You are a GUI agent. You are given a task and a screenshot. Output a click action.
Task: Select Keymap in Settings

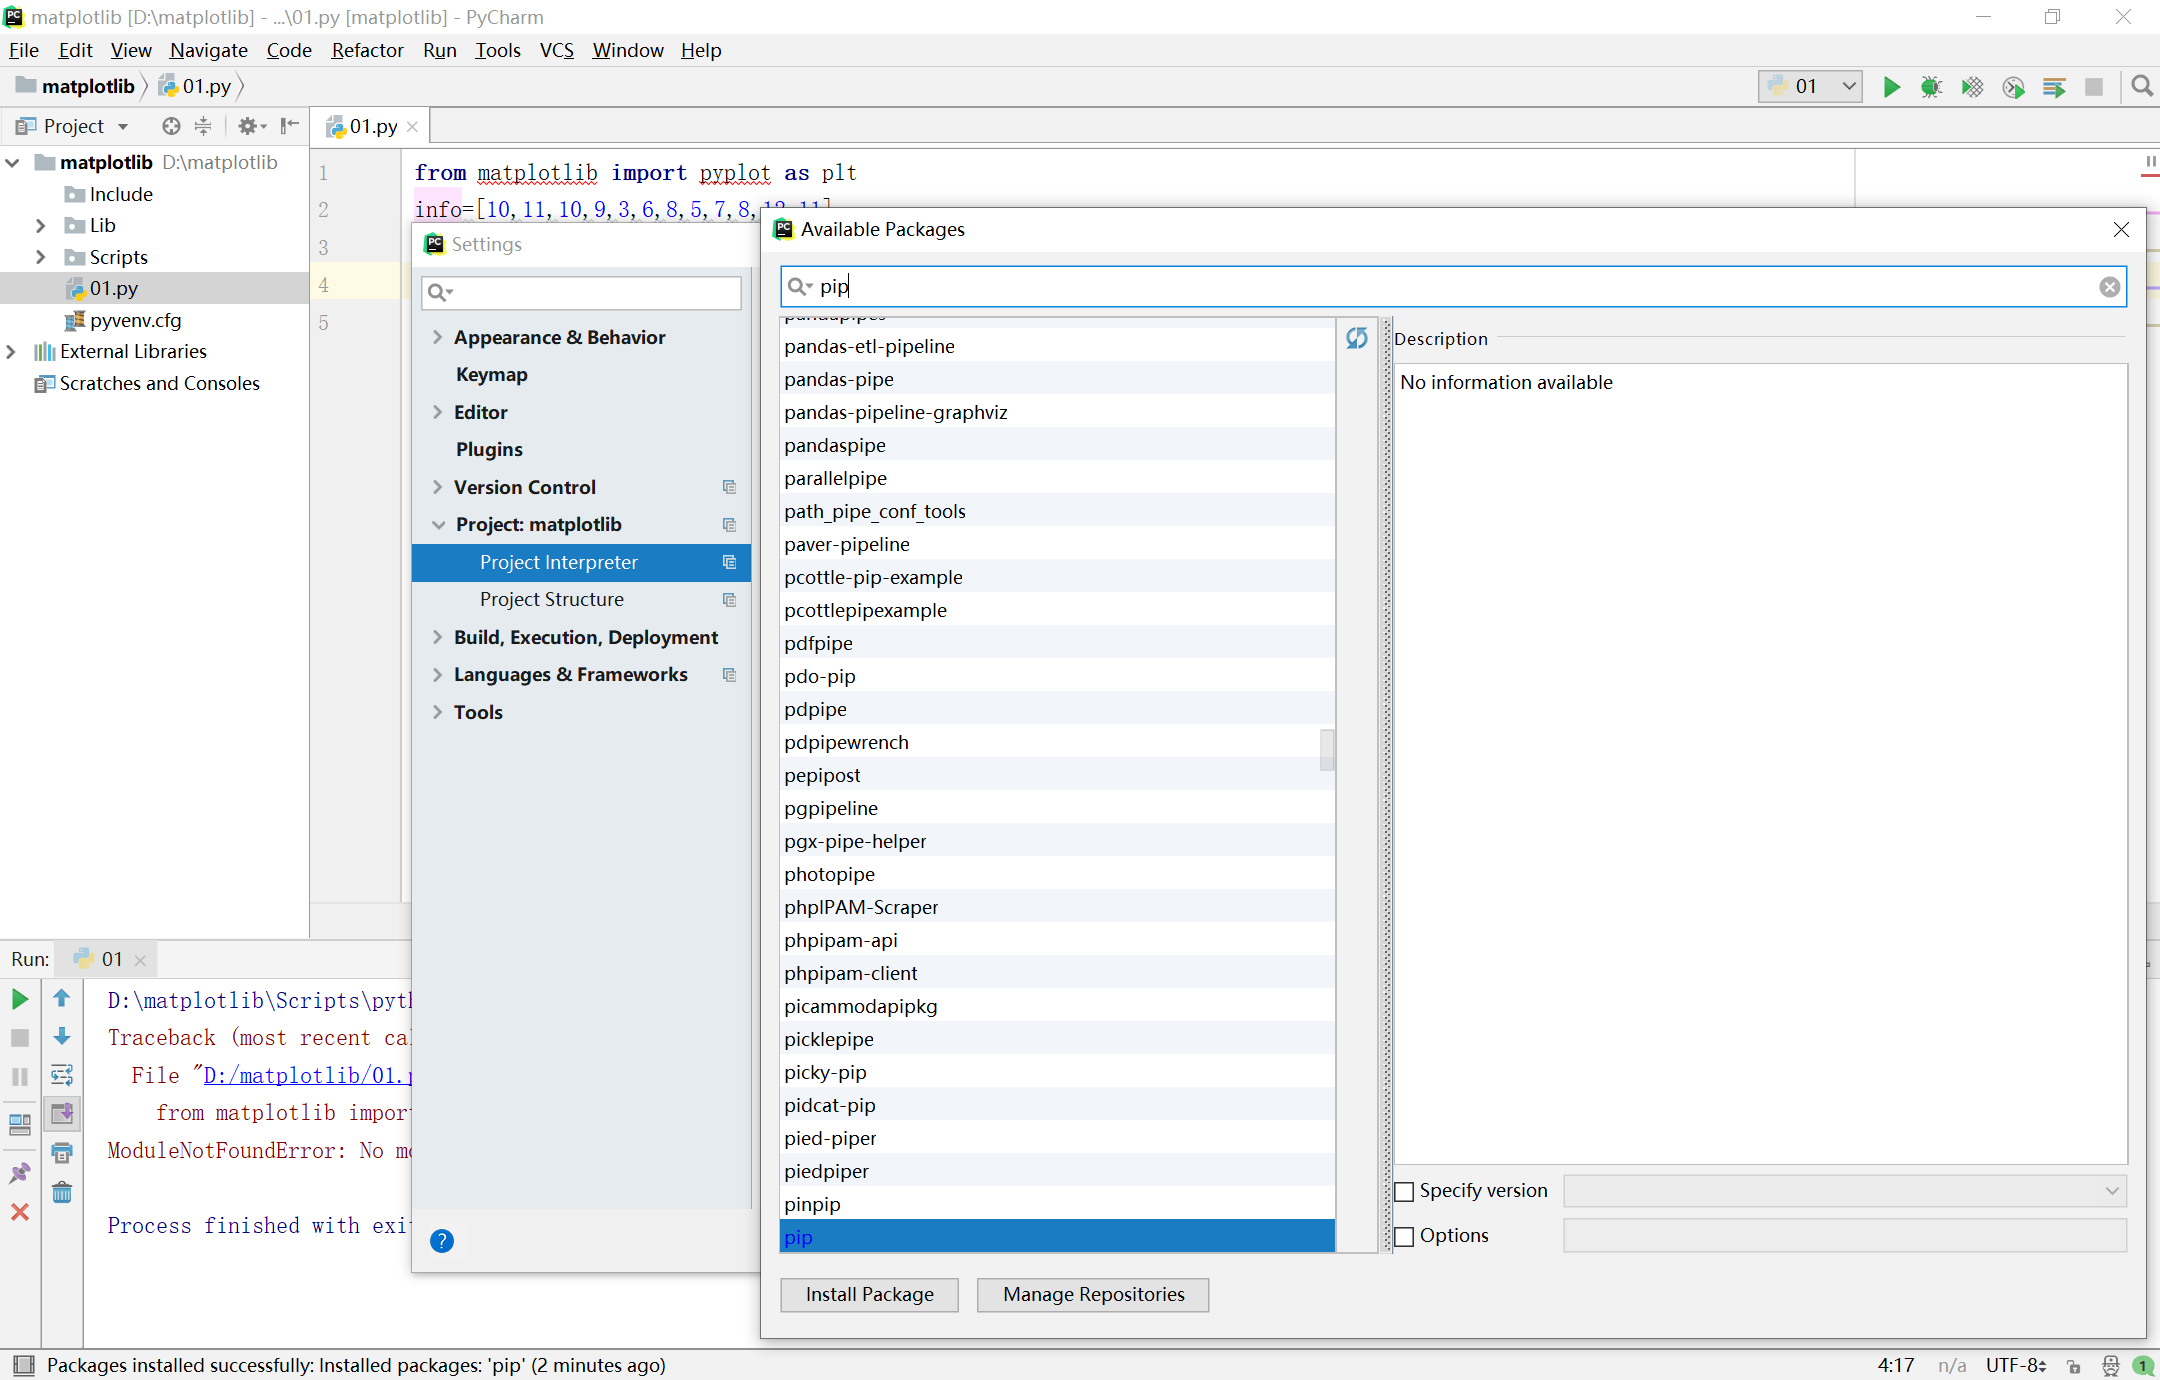pyautogui.click(x=491, y=374)
